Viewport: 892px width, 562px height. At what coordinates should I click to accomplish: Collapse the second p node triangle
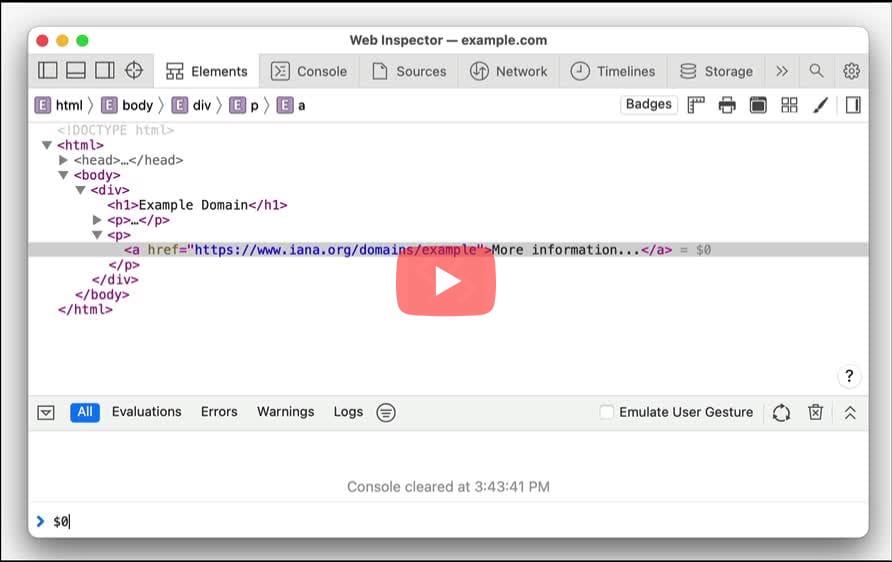pos(97,235)
